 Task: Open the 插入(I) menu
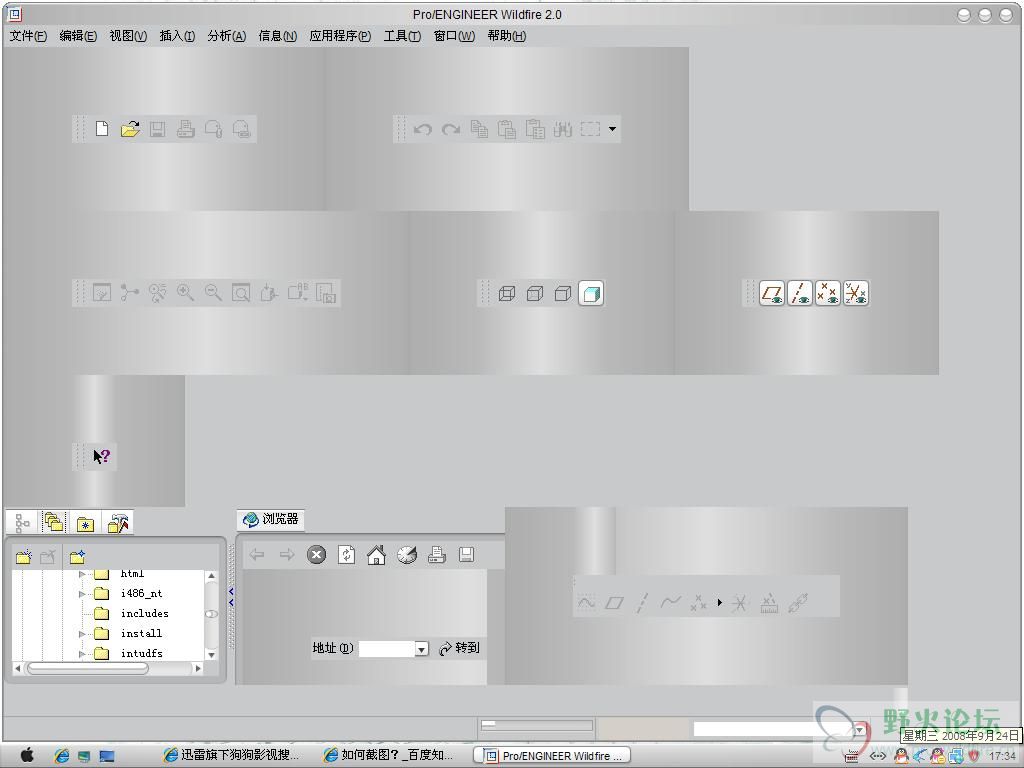[177, 36]
